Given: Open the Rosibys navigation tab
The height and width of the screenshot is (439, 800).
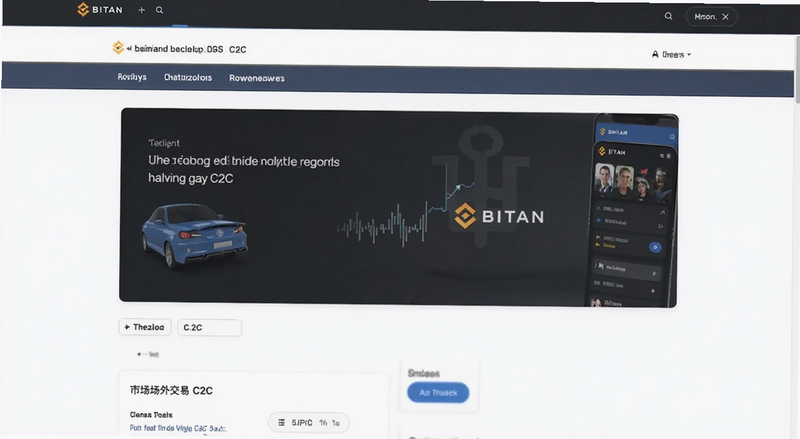Looking at the screenshot, I should [x=132, y=77].
